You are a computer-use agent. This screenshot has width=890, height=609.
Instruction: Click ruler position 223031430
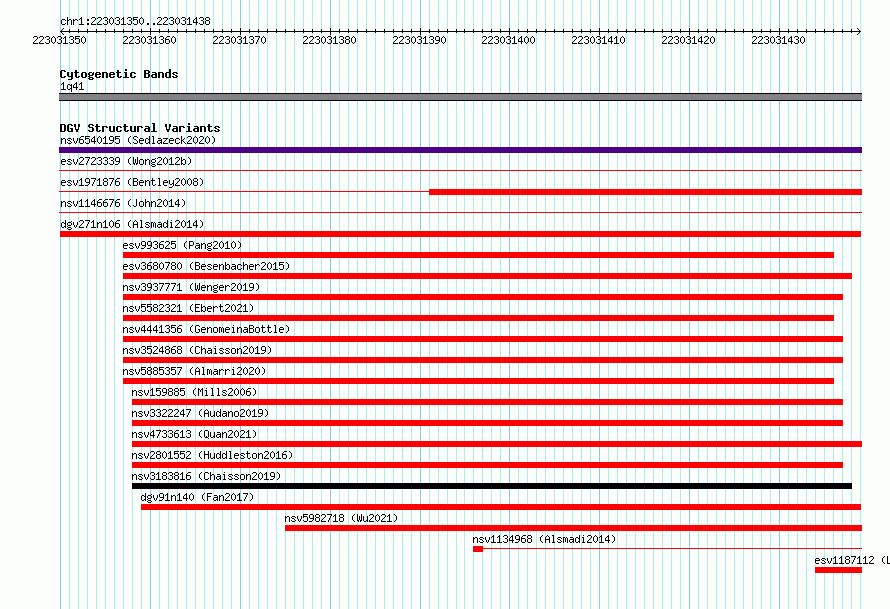click(778, 40)
